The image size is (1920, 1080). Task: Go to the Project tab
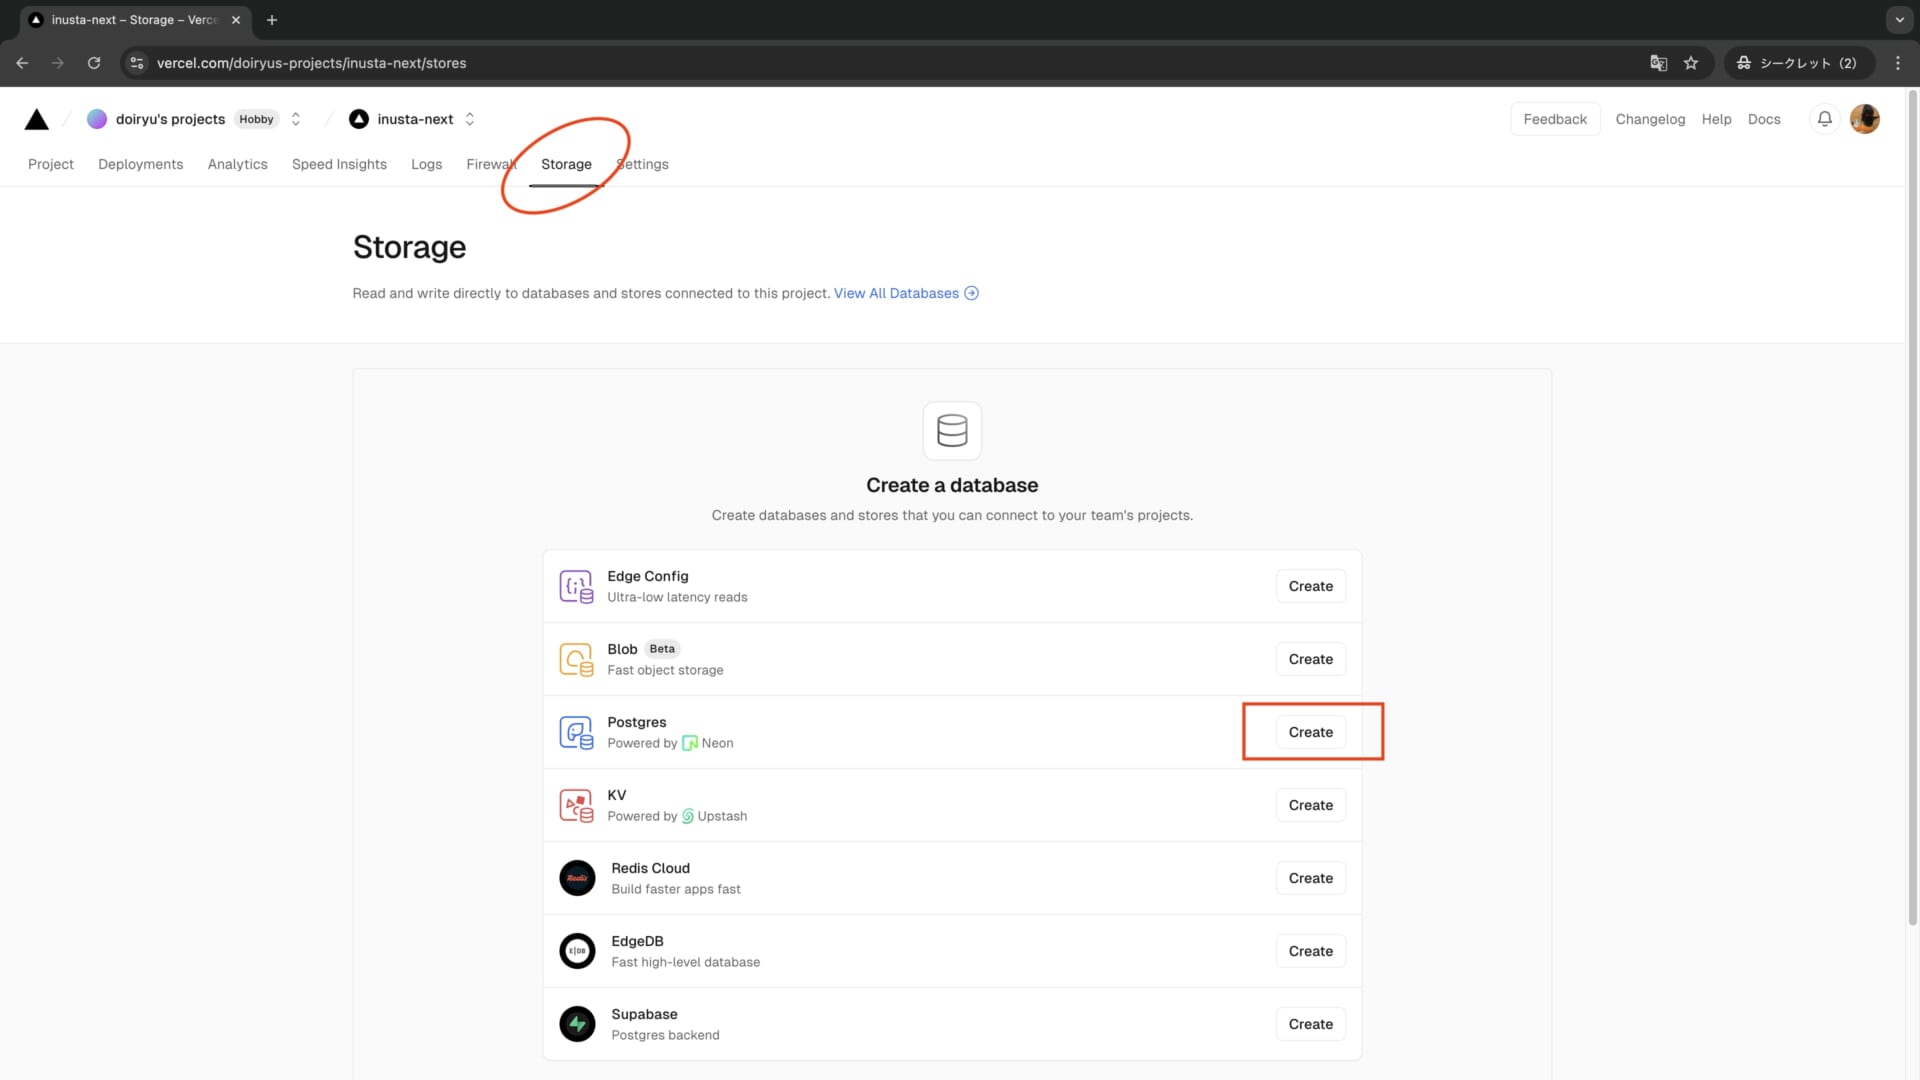(51, 164)
